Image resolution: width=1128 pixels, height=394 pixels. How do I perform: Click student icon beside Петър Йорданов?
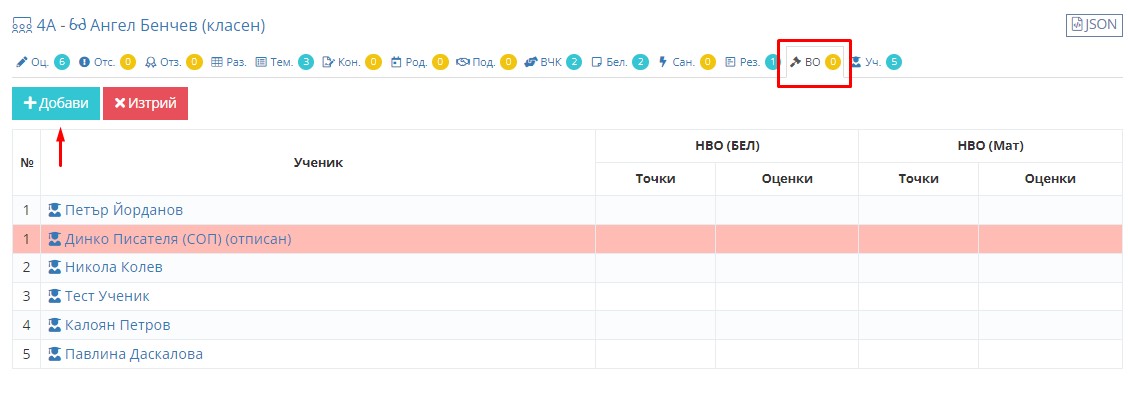(55, 210)
